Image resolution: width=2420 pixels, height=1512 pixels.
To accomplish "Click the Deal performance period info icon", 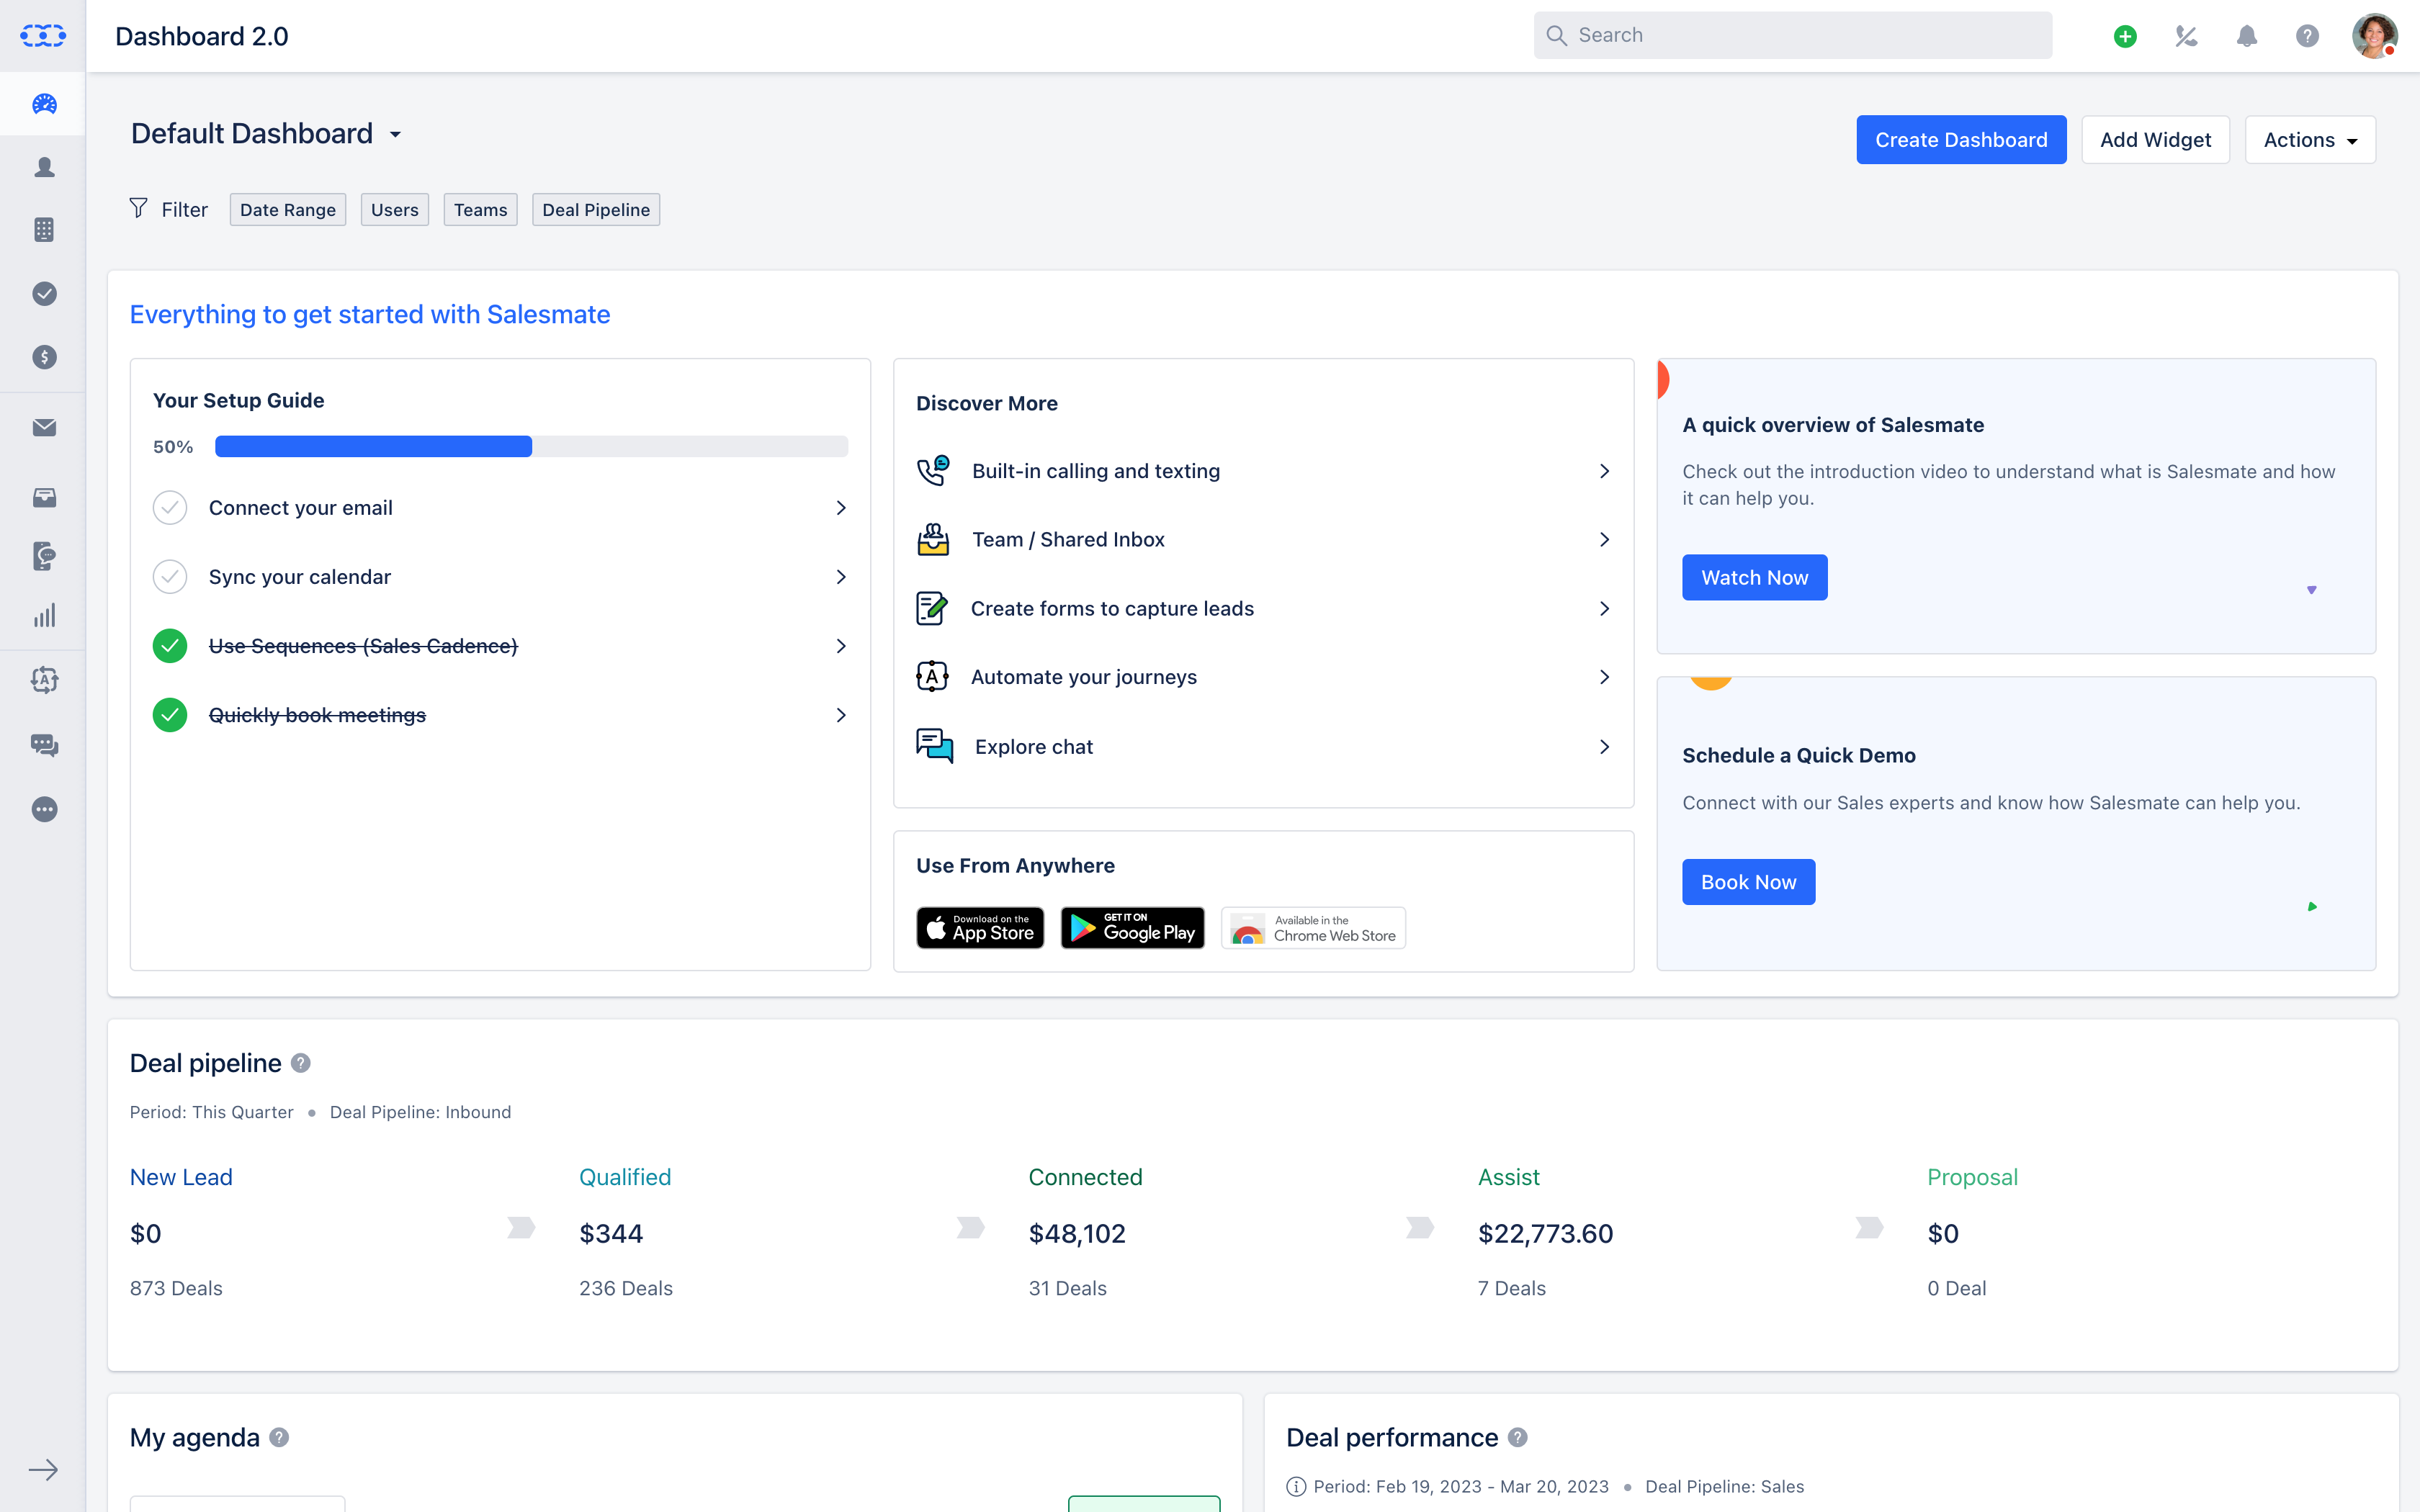I will 1296,1486.
